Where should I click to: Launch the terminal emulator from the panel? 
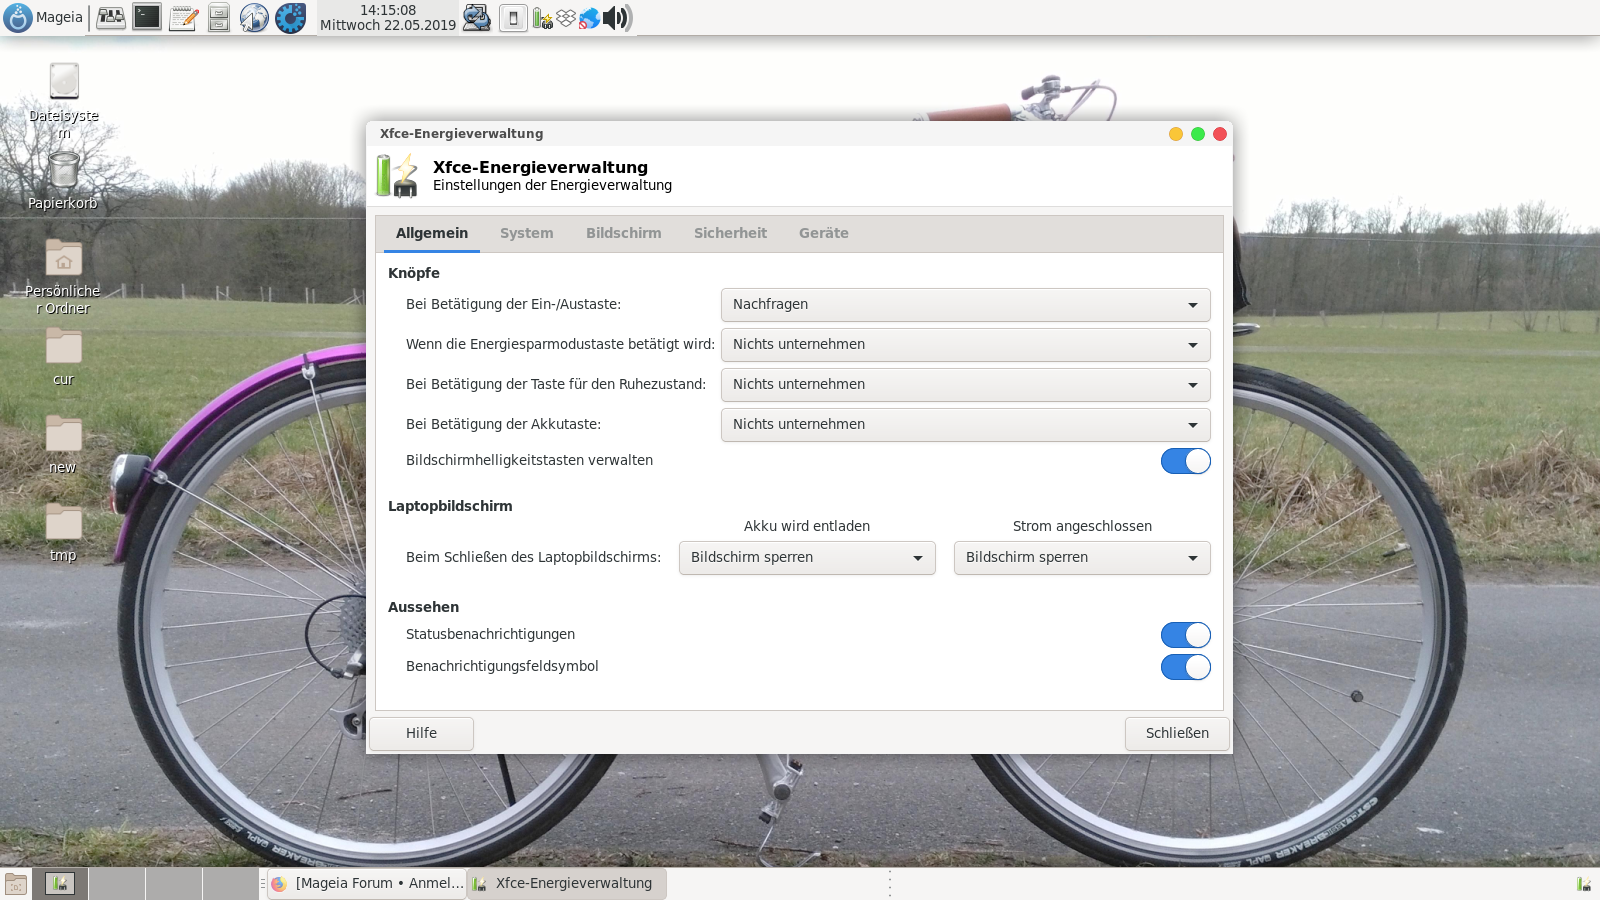(147, 17)
